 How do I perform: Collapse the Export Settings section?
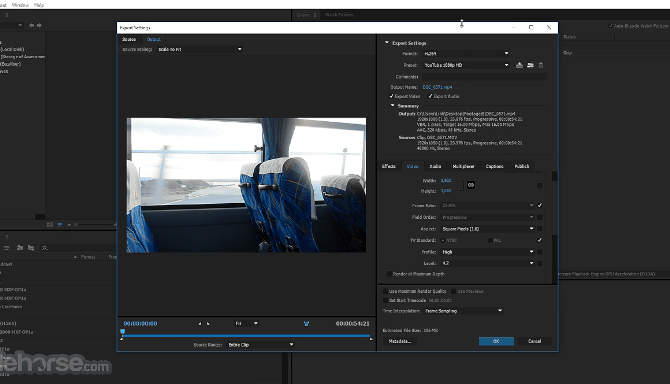(x=387, y=43)
